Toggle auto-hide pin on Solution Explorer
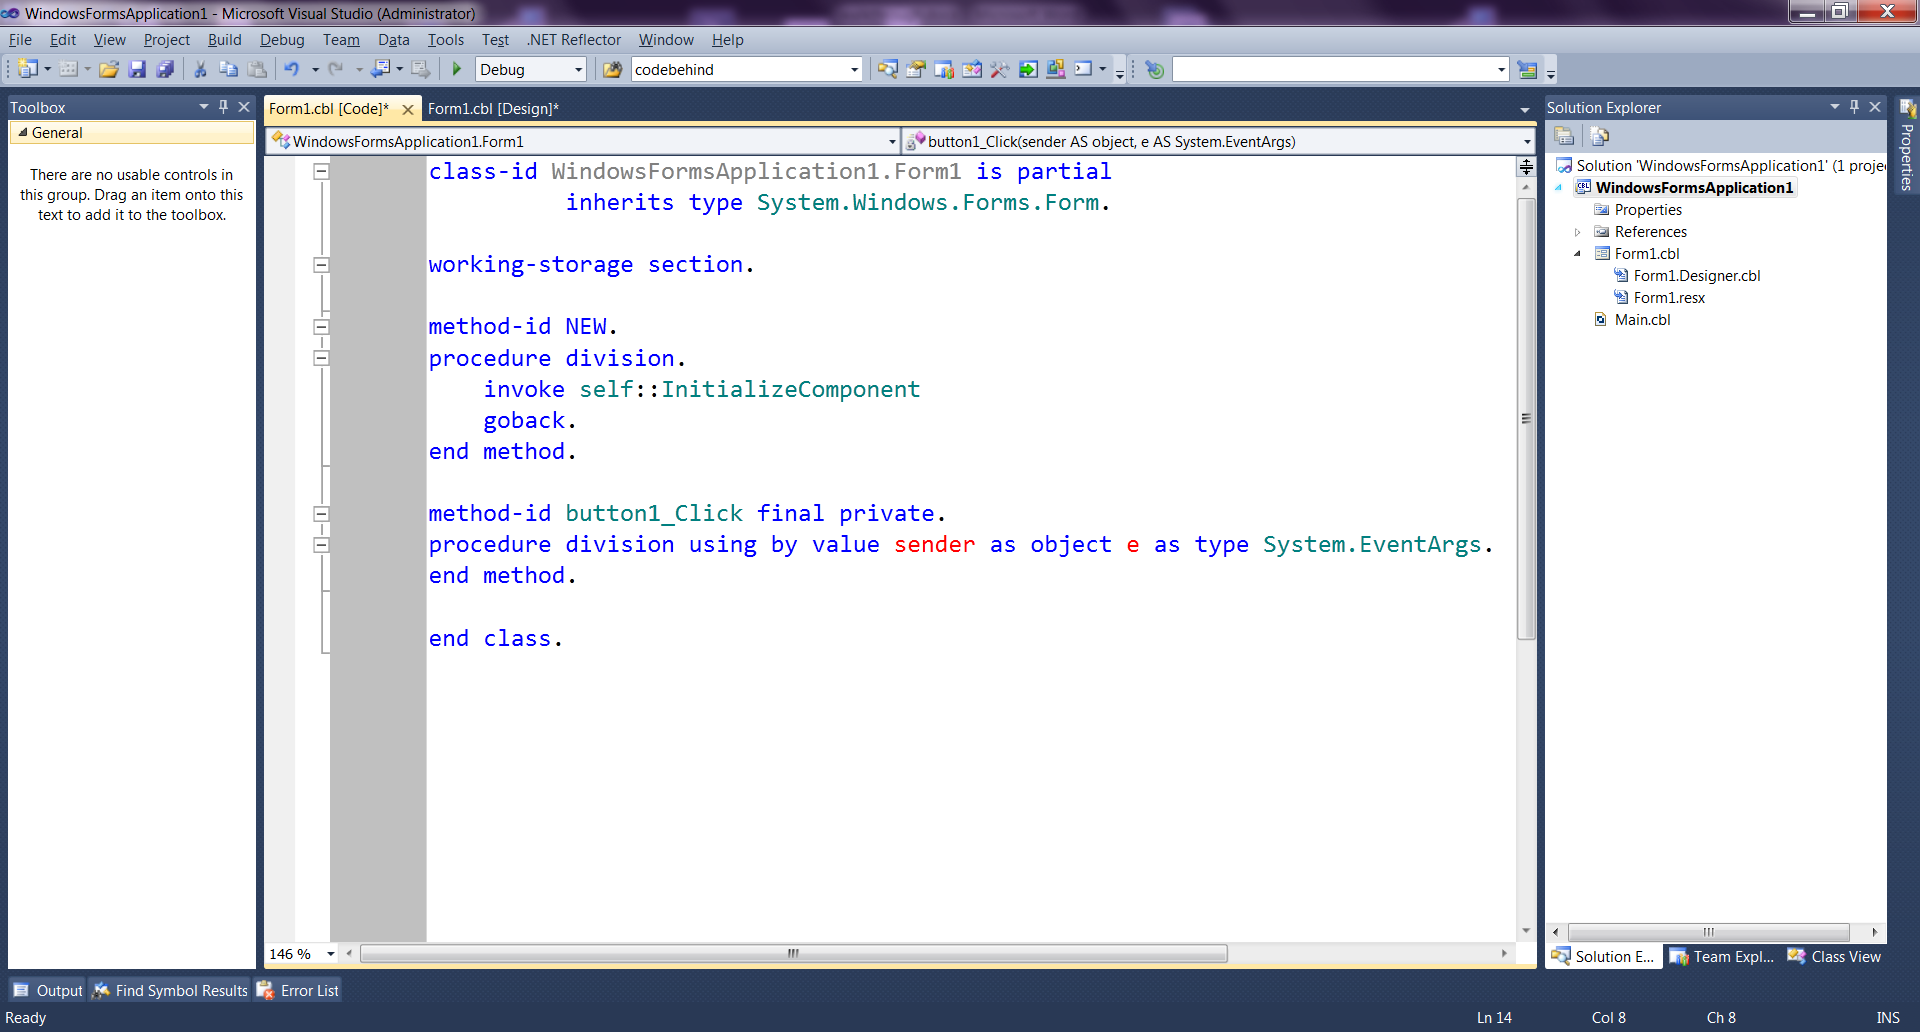Image resolution: width=1920 pixels, height=1032 pixels. pos(1854,106)
